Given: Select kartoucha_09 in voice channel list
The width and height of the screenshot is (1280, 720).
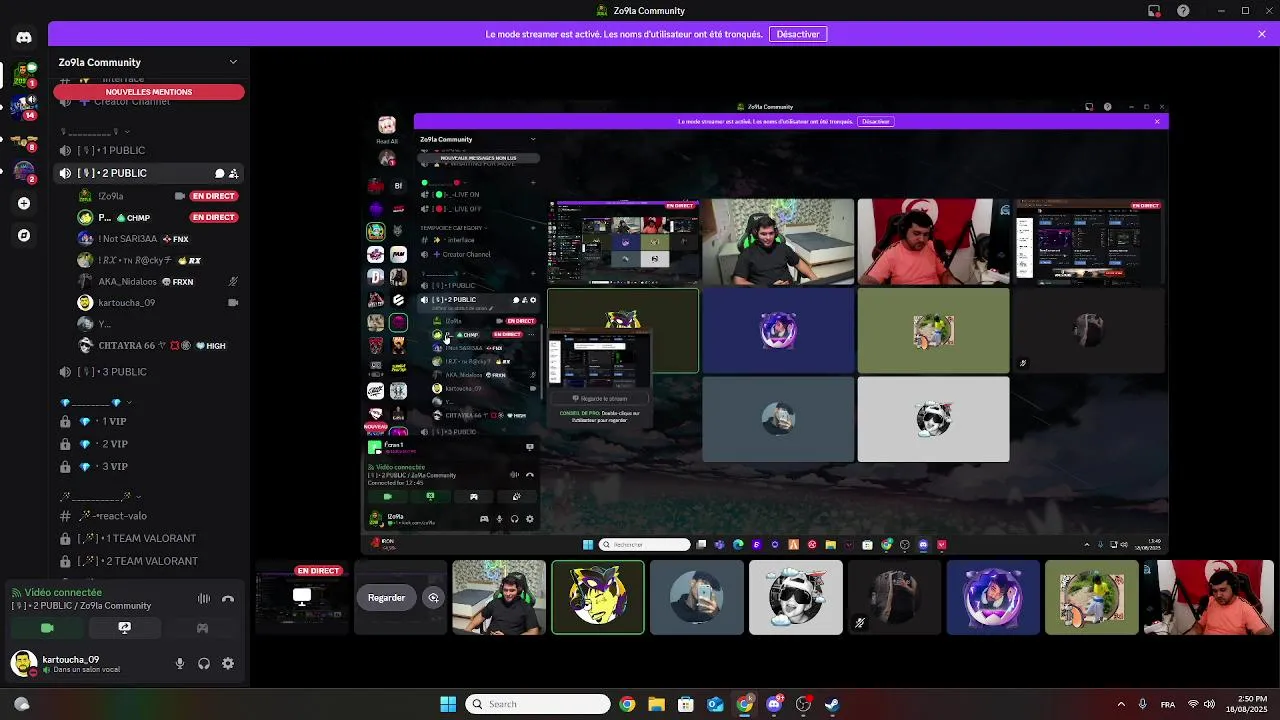Looking at the screenshot, I should coord(158,303).
